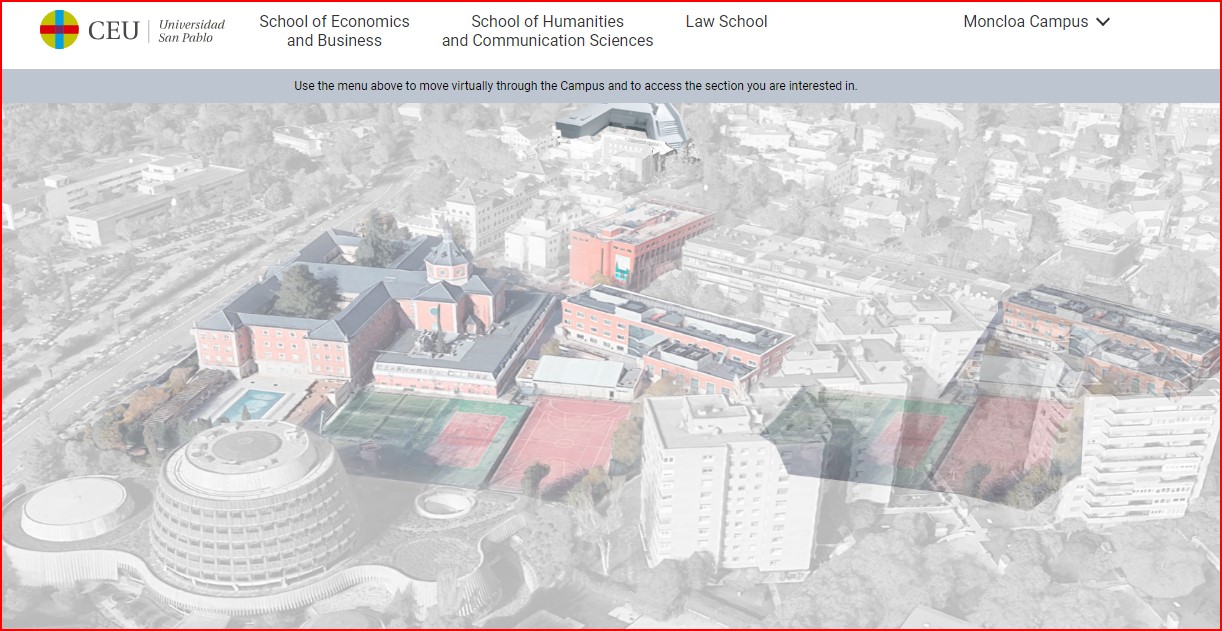Expand the Moncloa Campus dropdown

tap(1025, 22)
